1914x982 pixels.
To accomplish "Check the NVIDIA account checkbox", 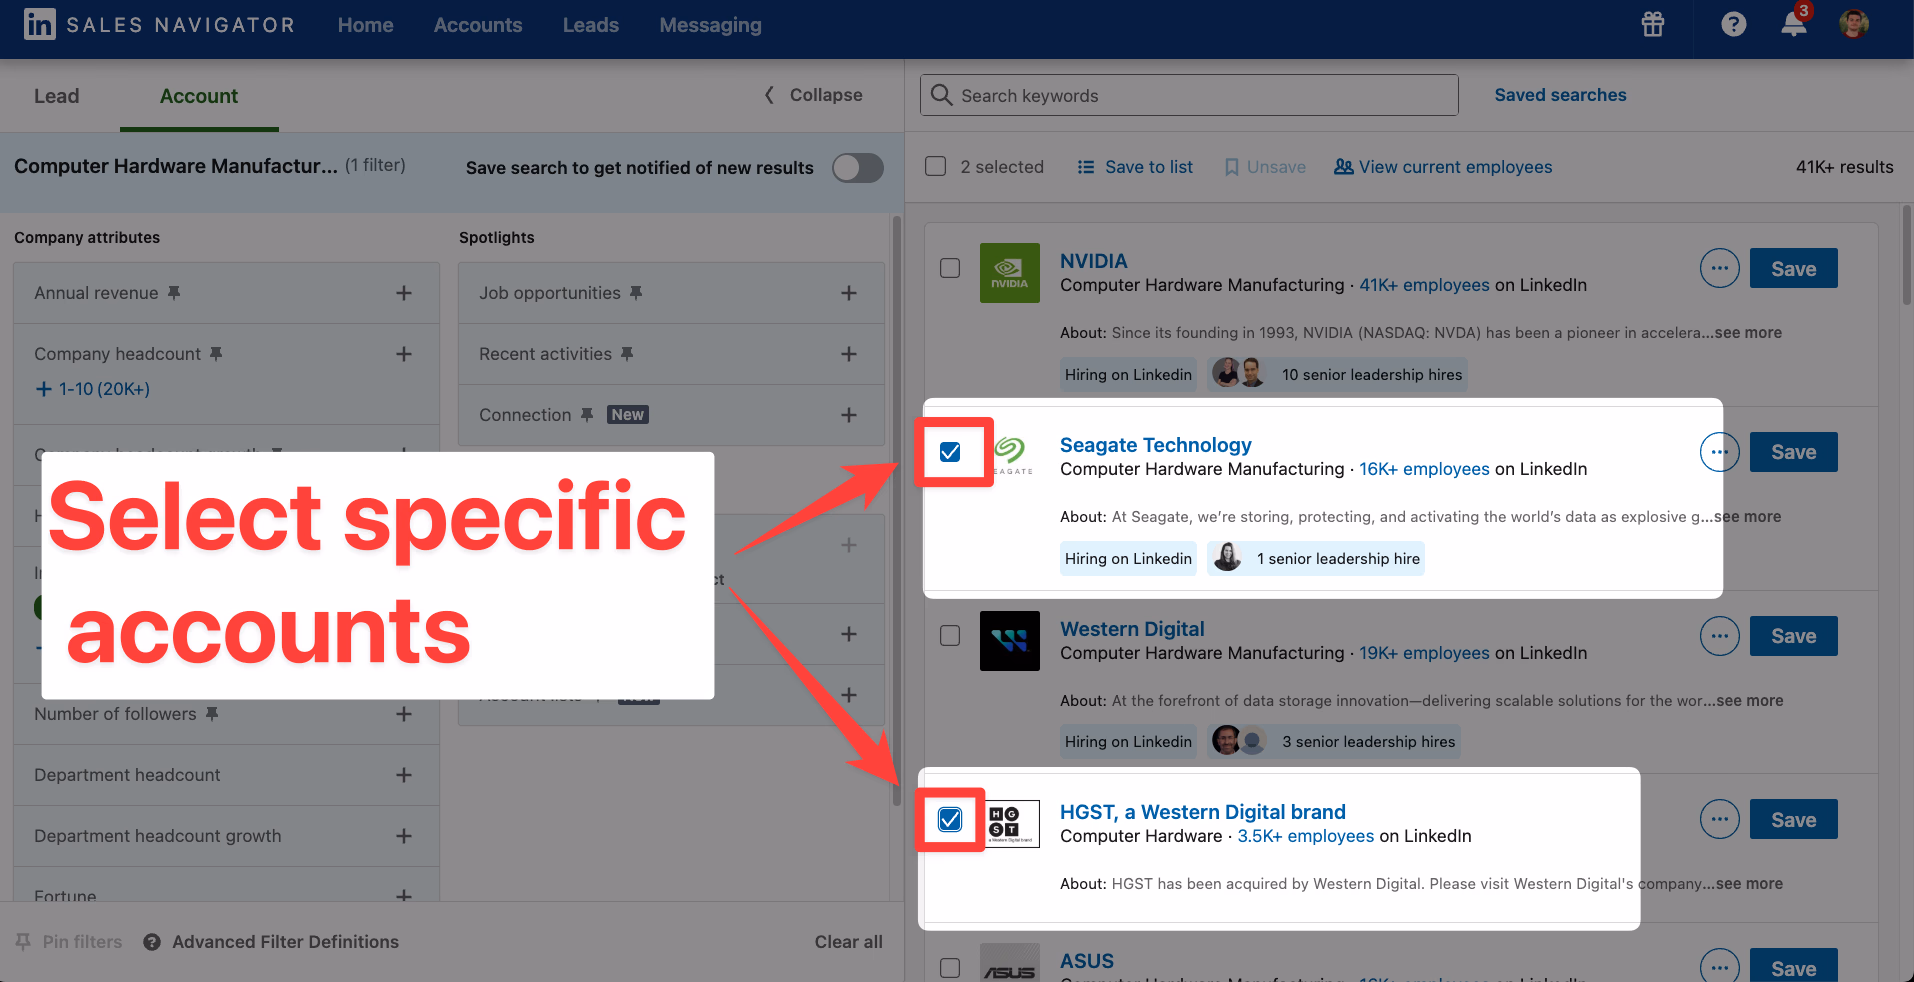I will (x=950, y=268).
